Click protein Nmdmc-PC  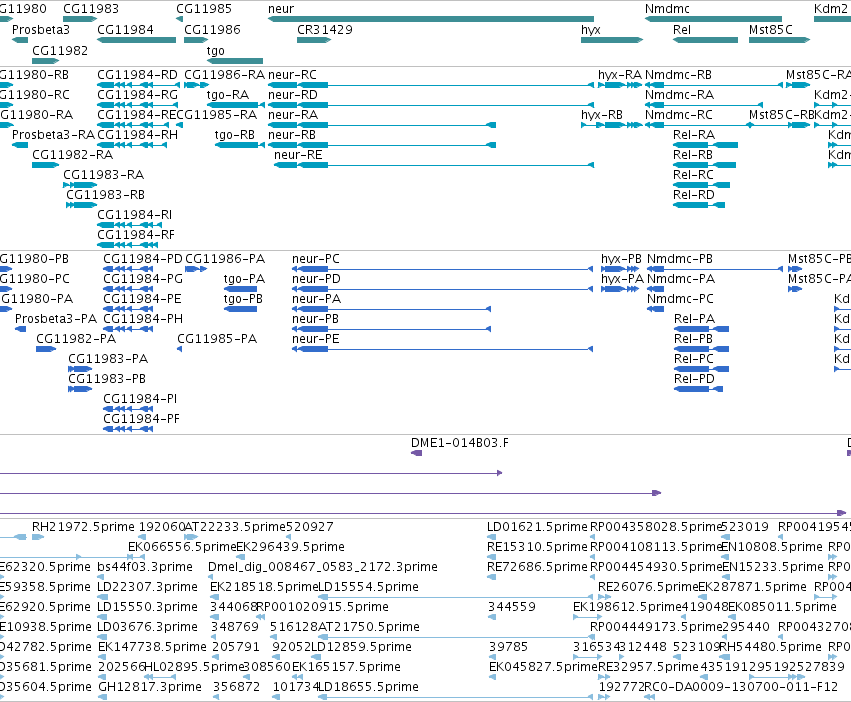click(x=680, y=299)
